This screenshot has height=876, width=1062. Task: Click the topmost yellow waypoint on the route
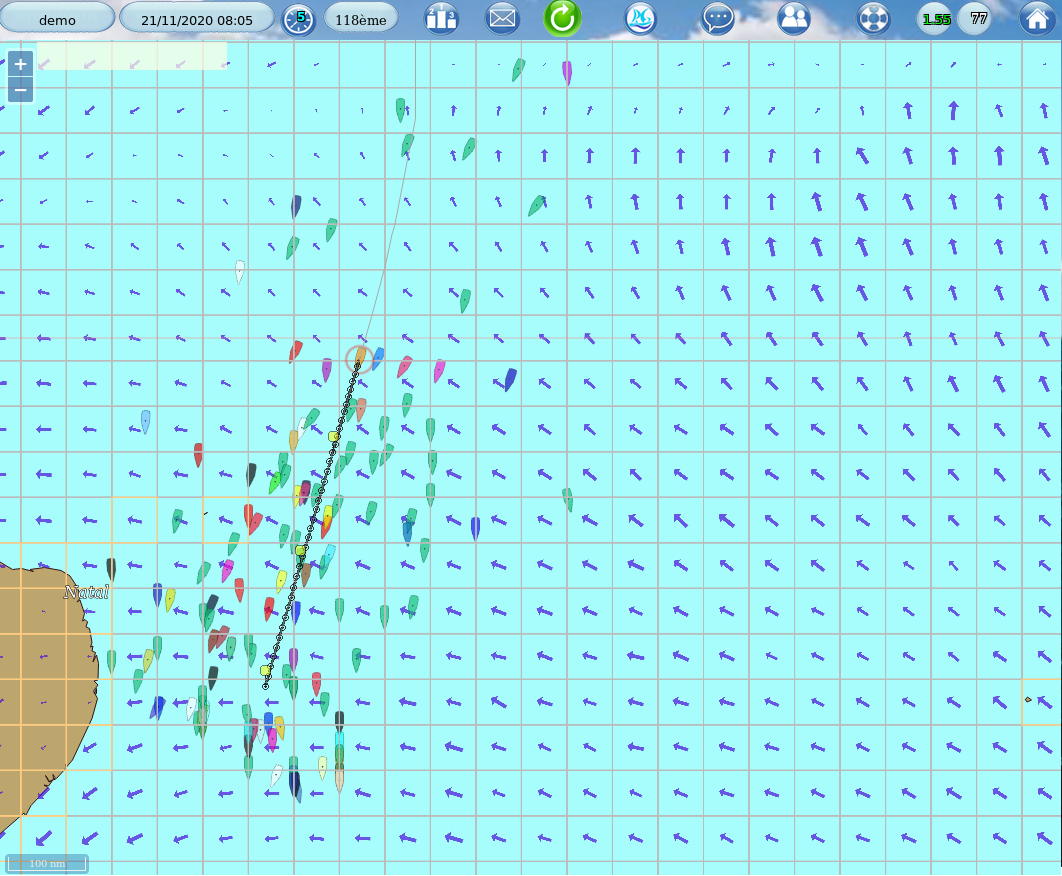click(334, 436)
